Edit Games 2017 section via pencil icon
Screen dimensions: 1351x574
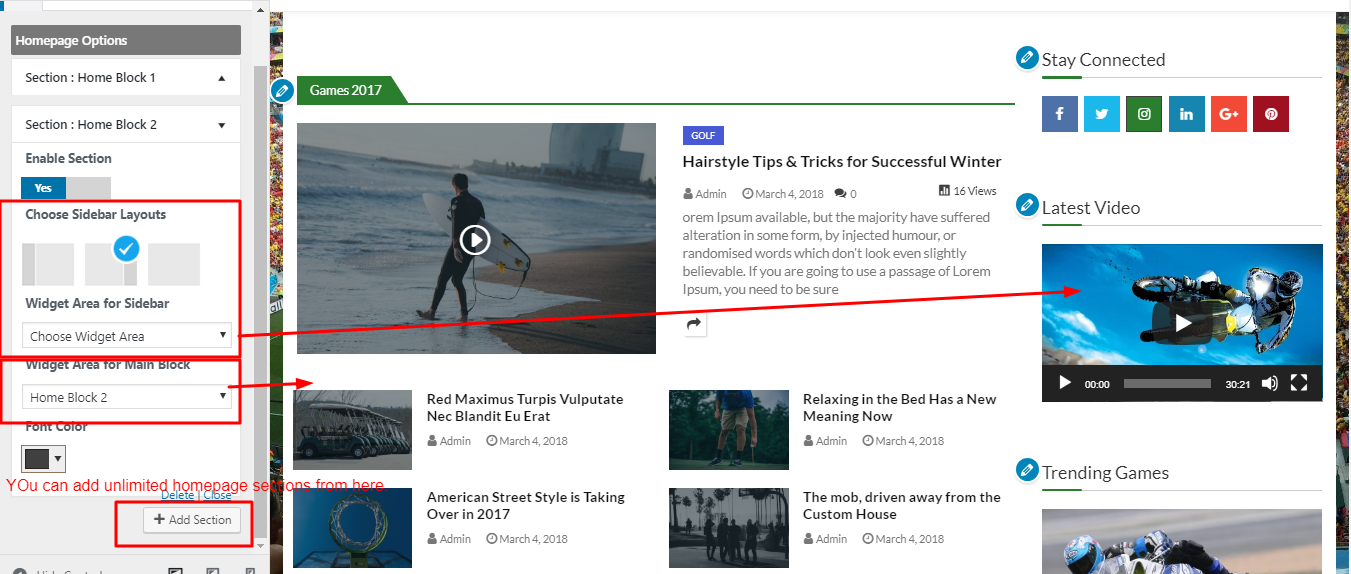(282, 91)
